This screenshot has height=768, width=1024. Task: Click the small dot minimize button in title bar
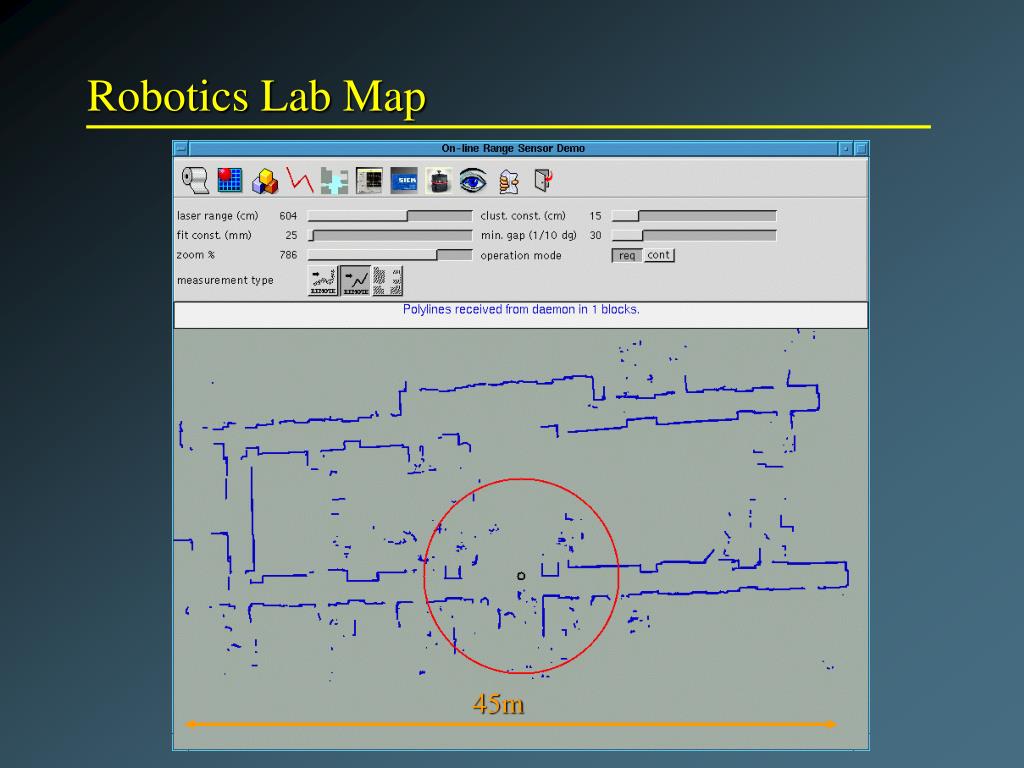846,149
